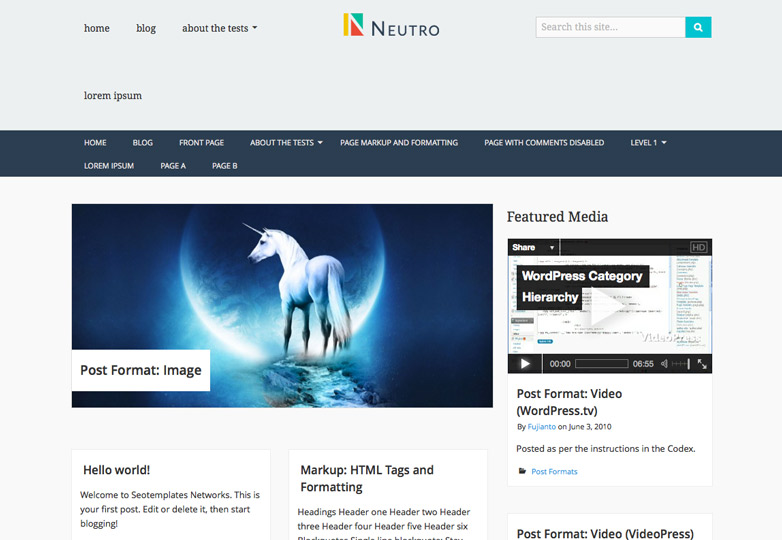Open PAGE B in the navbar
The height and width of the screenshot is (540, 782).
coord(225,166)
